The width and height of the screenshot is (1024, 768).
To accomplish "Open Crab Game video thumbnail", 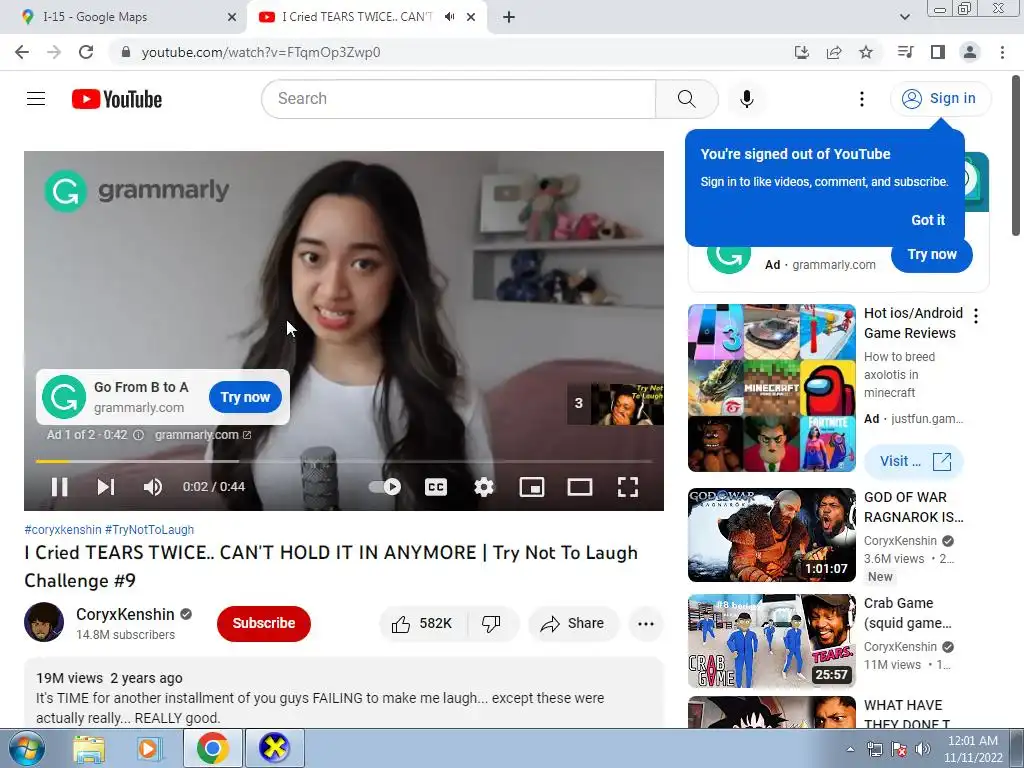I will (771, 641).
